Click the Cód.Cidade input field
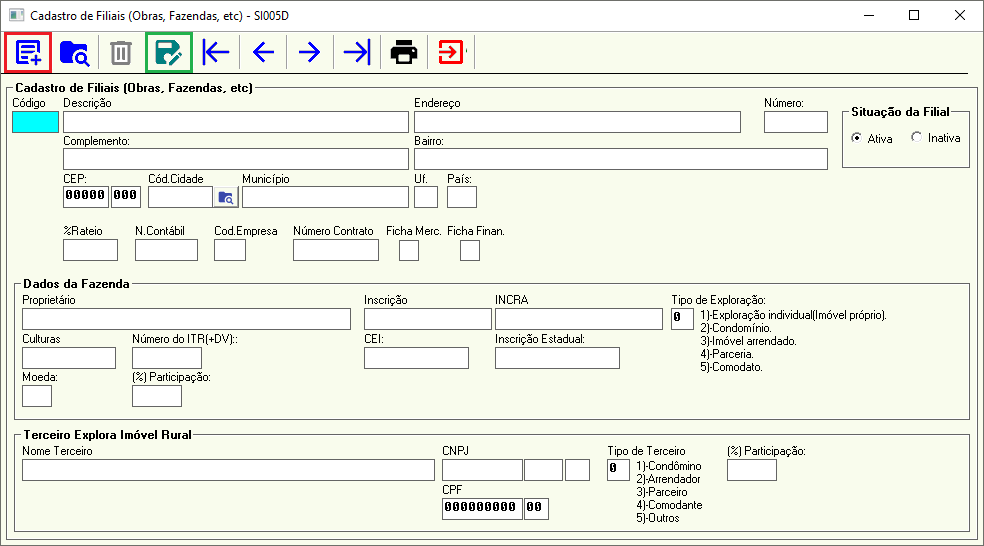 [180, 197]
